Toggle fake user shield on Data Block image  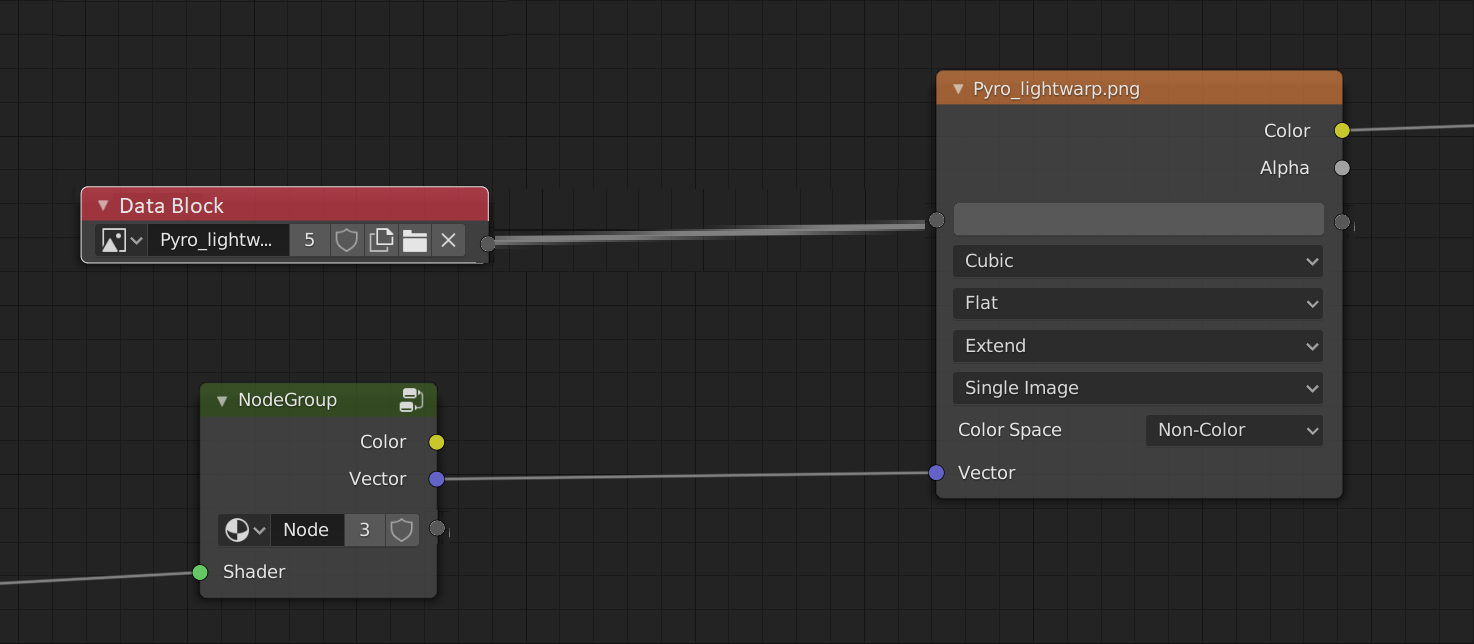click(x=346, y=240)
